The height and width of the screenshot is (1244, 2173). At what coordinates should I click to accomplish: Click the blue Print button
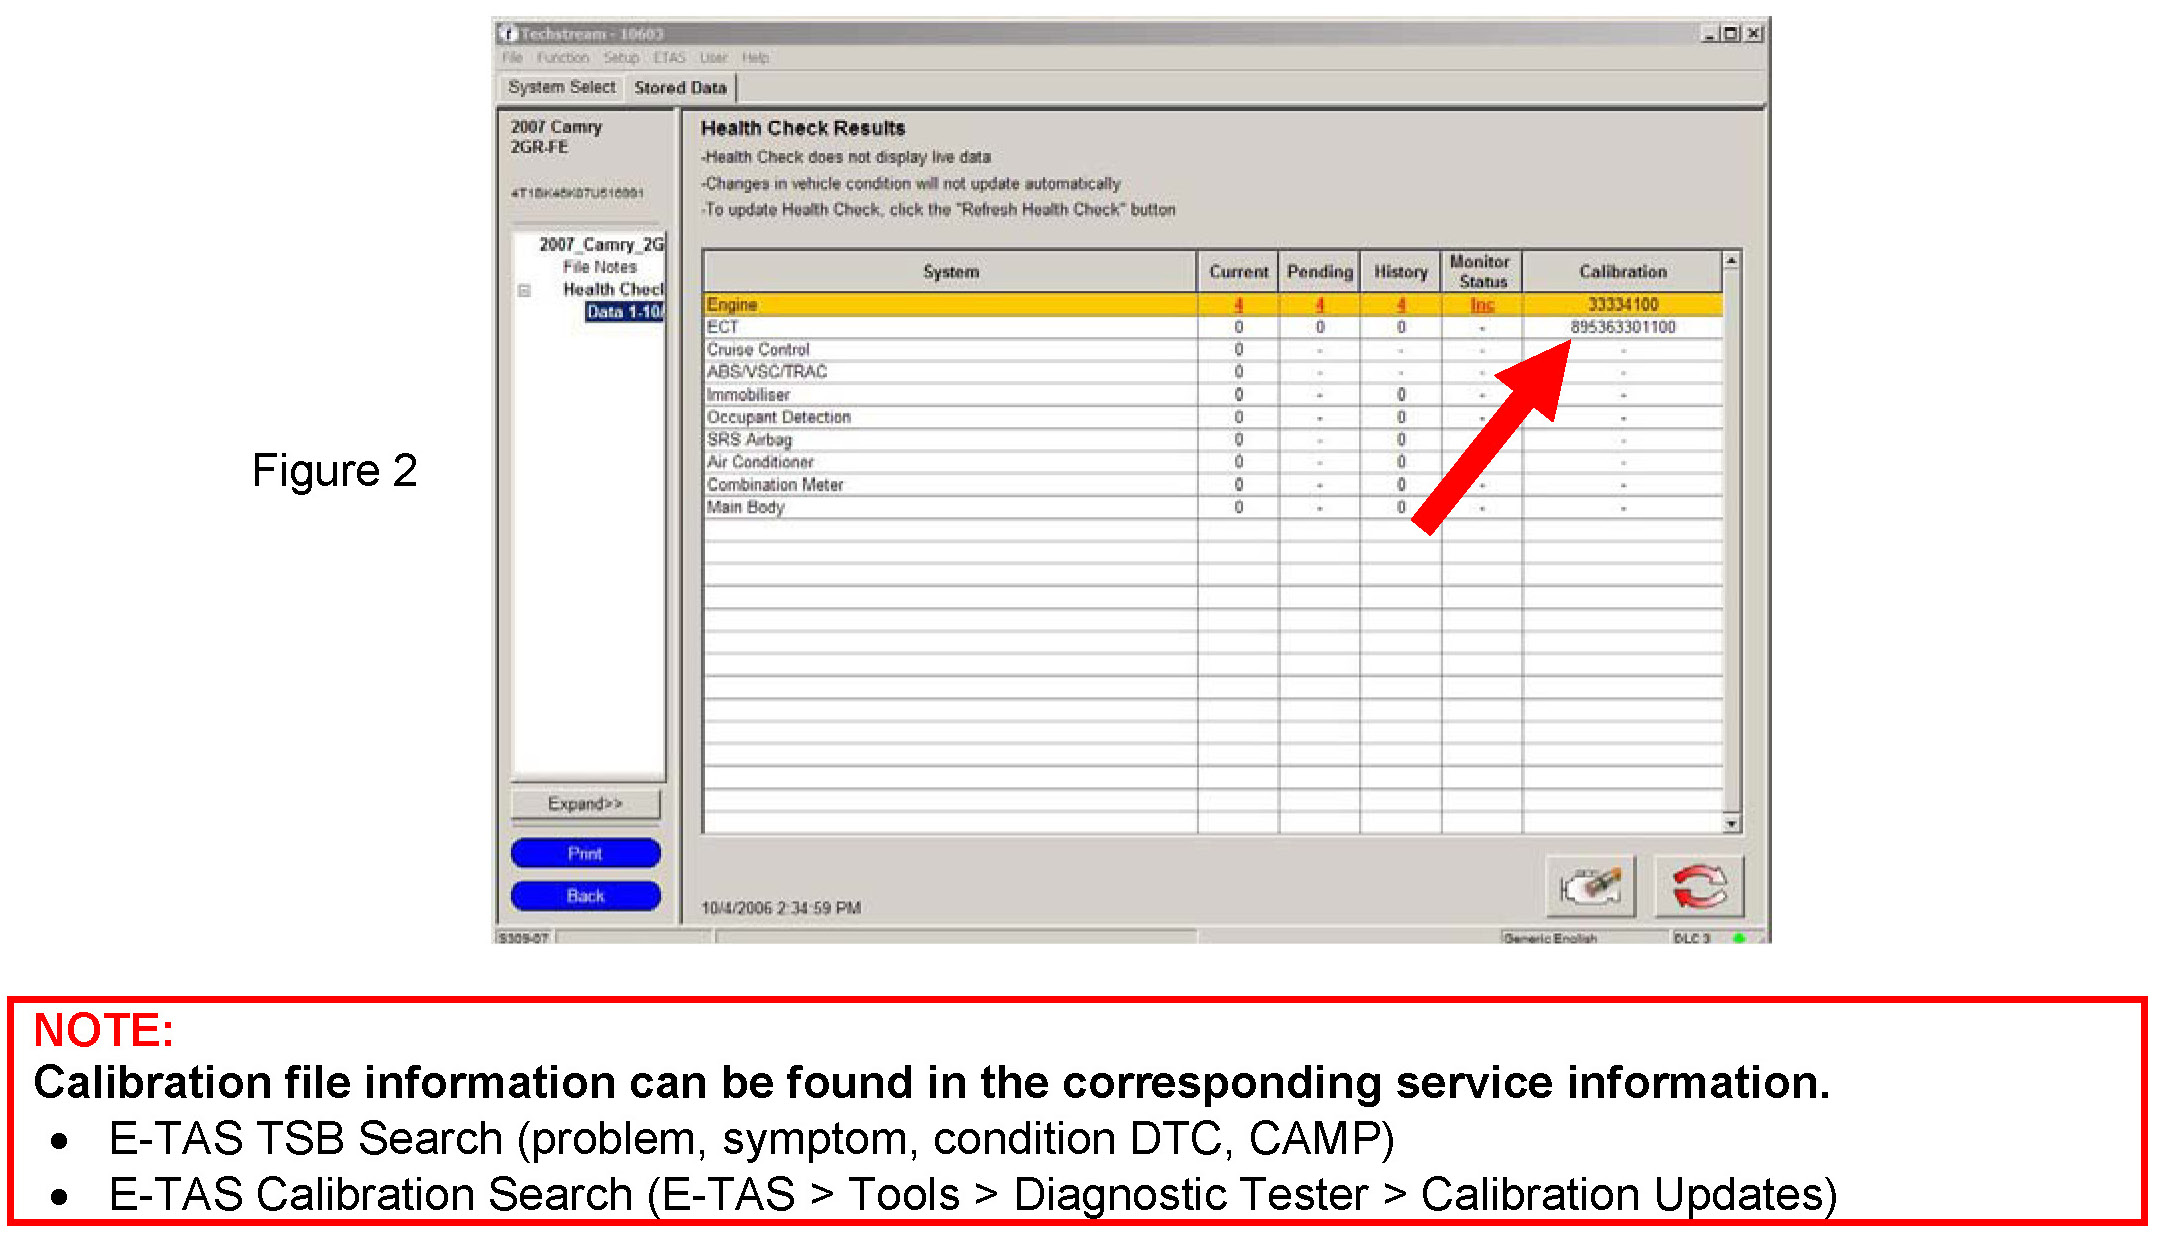[x=585, y=853]
